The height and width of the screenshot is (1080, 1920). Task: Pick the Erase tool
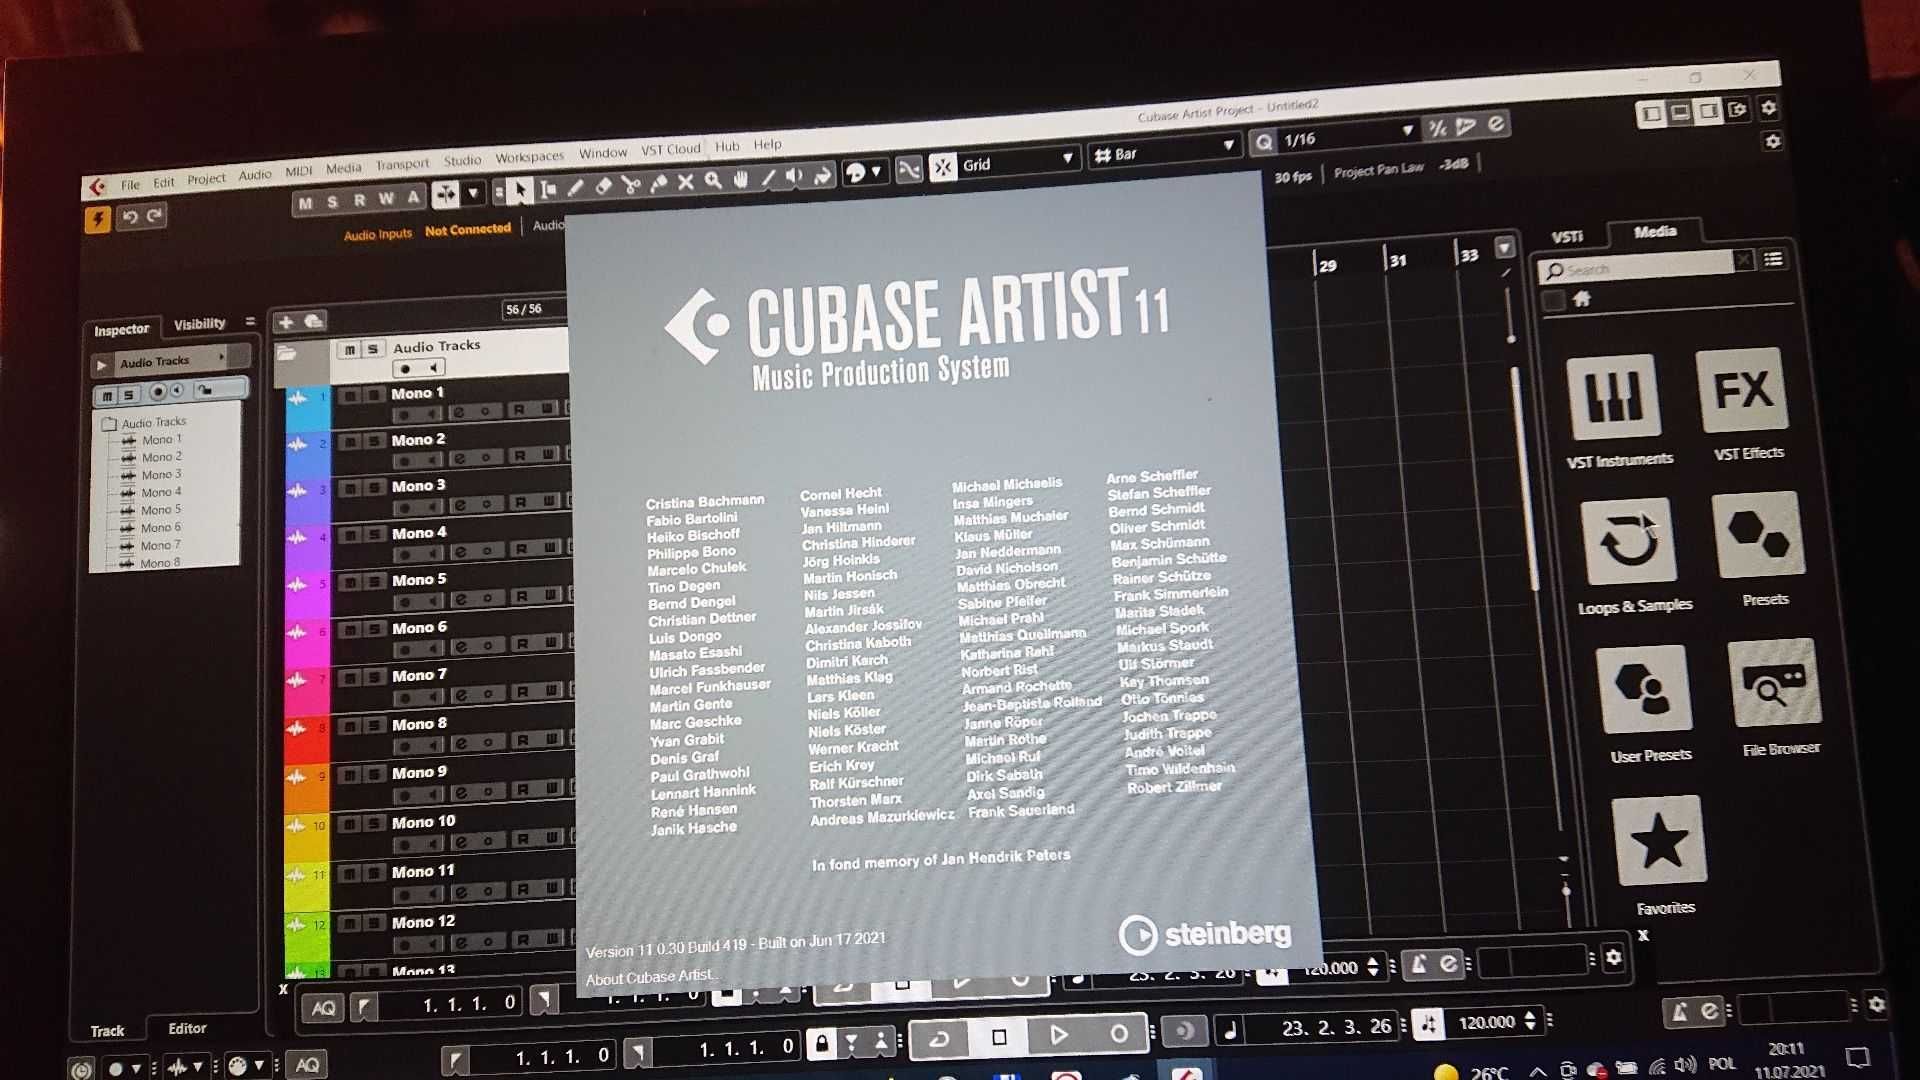tap(604, 186)
